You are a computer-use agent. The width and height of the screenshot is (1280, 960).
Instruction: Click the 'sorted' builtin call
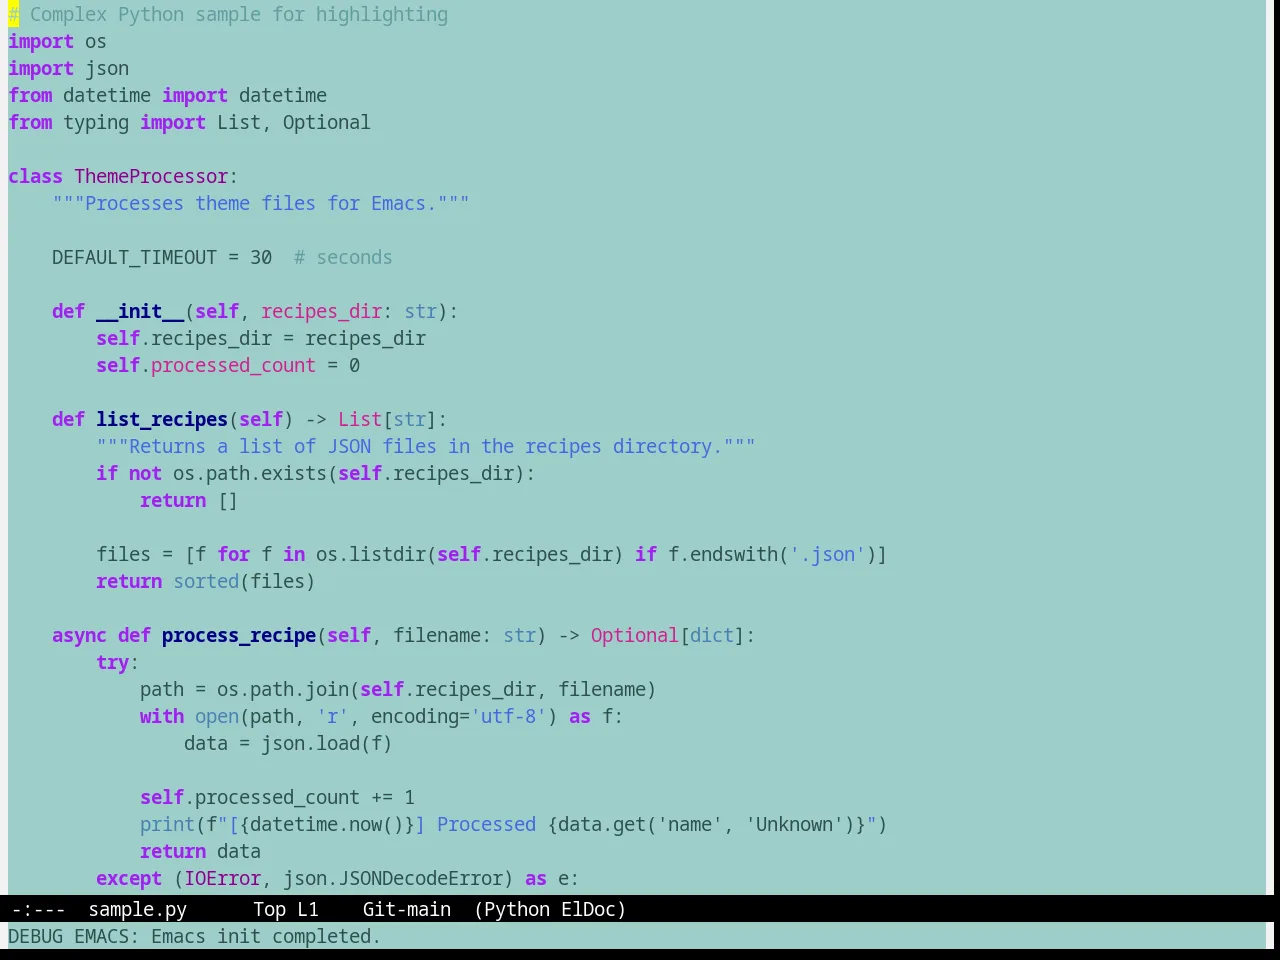coord(206,582)
